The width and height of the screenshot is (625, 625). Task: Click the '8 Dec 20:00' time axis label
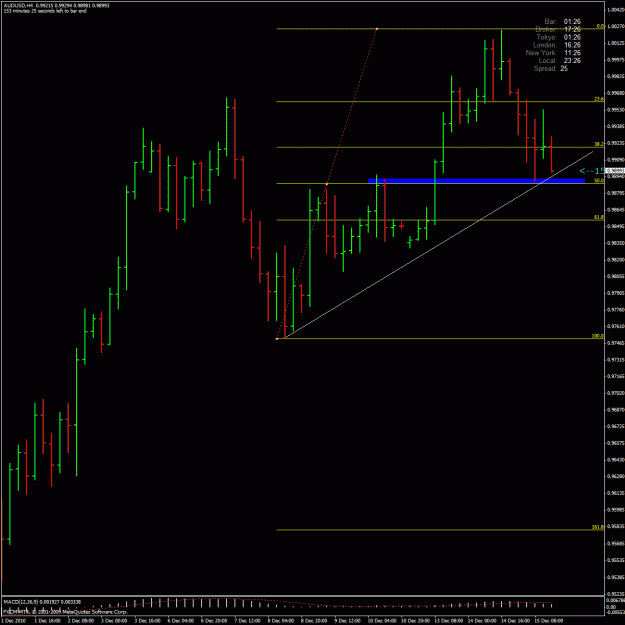click(x=314, y=621)
